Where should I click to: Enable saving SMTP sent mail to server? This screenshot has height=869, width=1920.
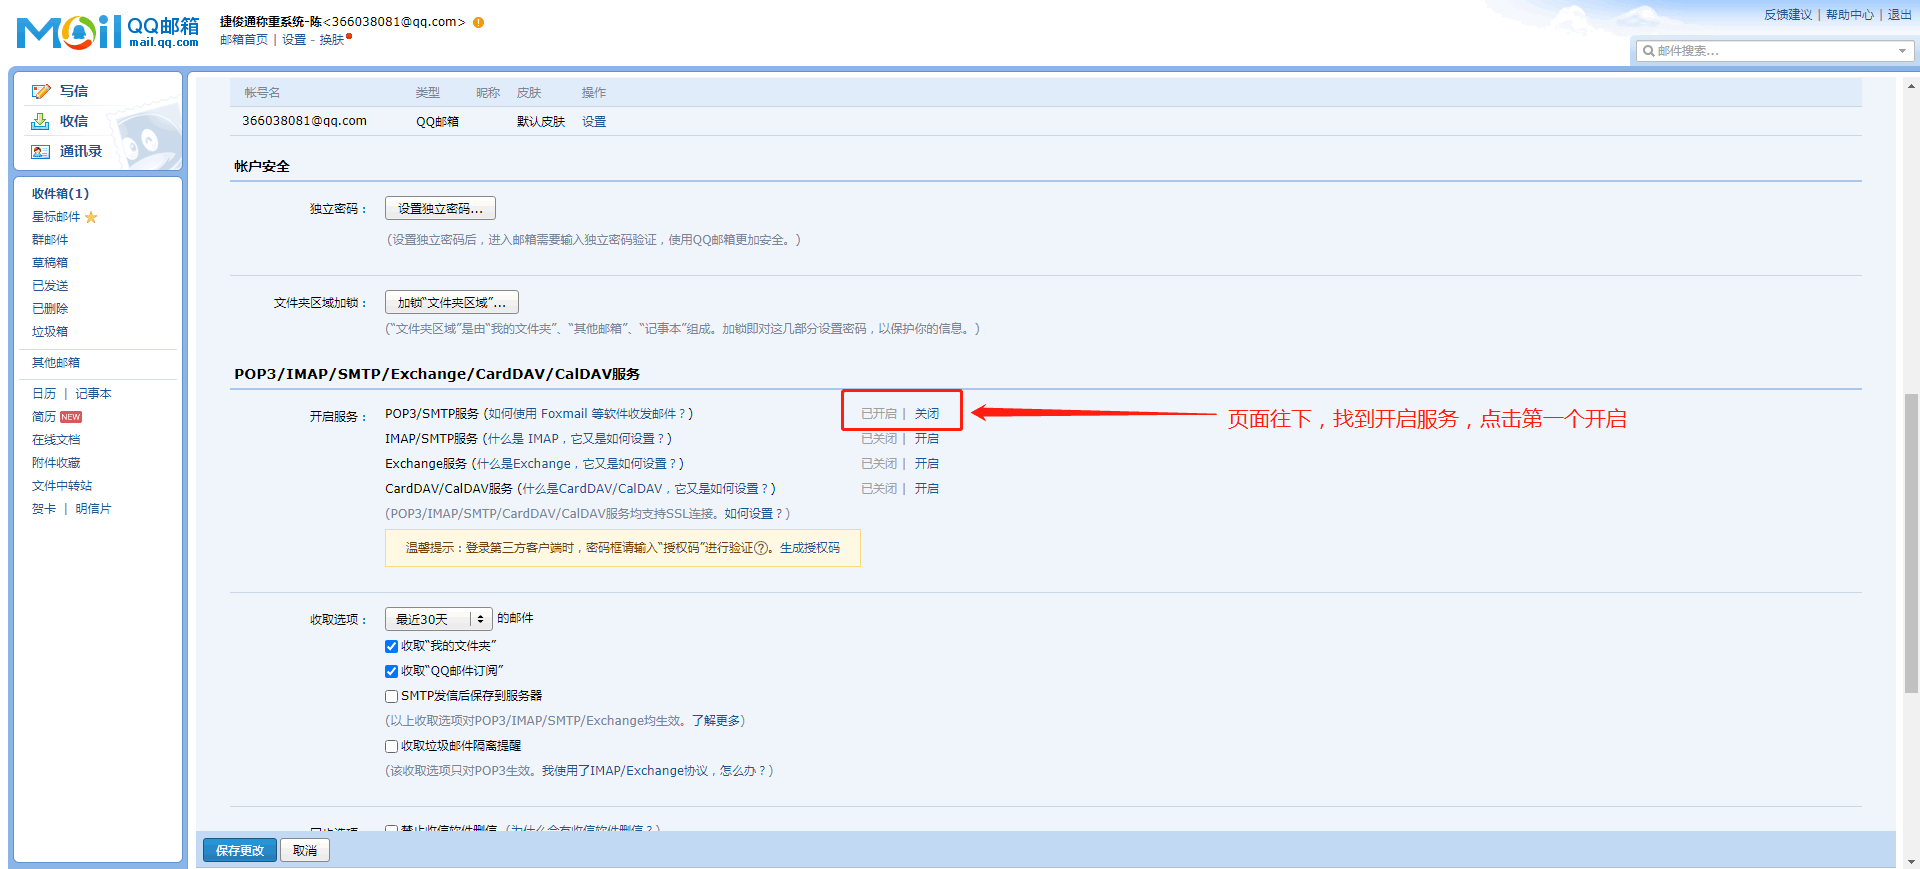coord(392,696)
